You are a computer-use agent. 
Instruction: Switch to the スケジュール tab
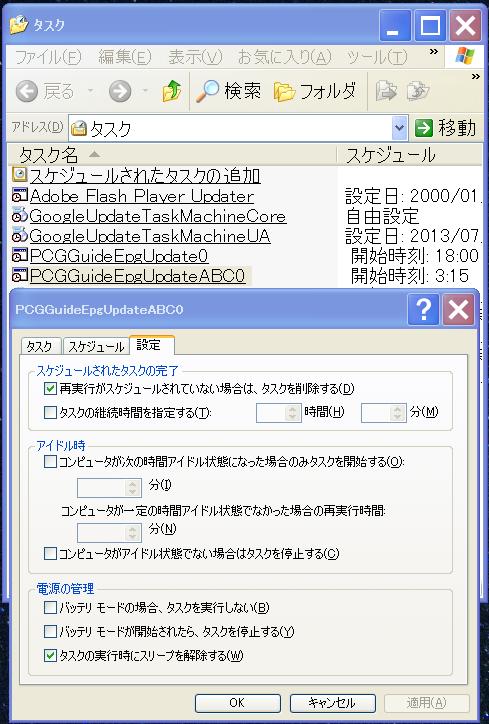(96, 346)
